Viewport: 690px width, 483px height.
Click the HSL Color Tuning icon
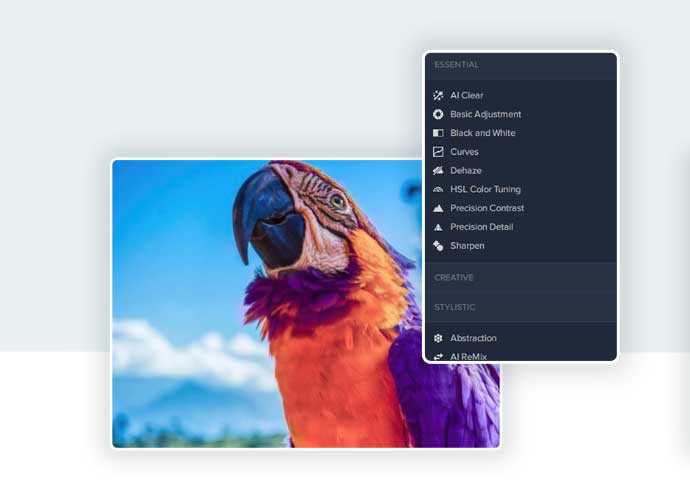point(438,190)
